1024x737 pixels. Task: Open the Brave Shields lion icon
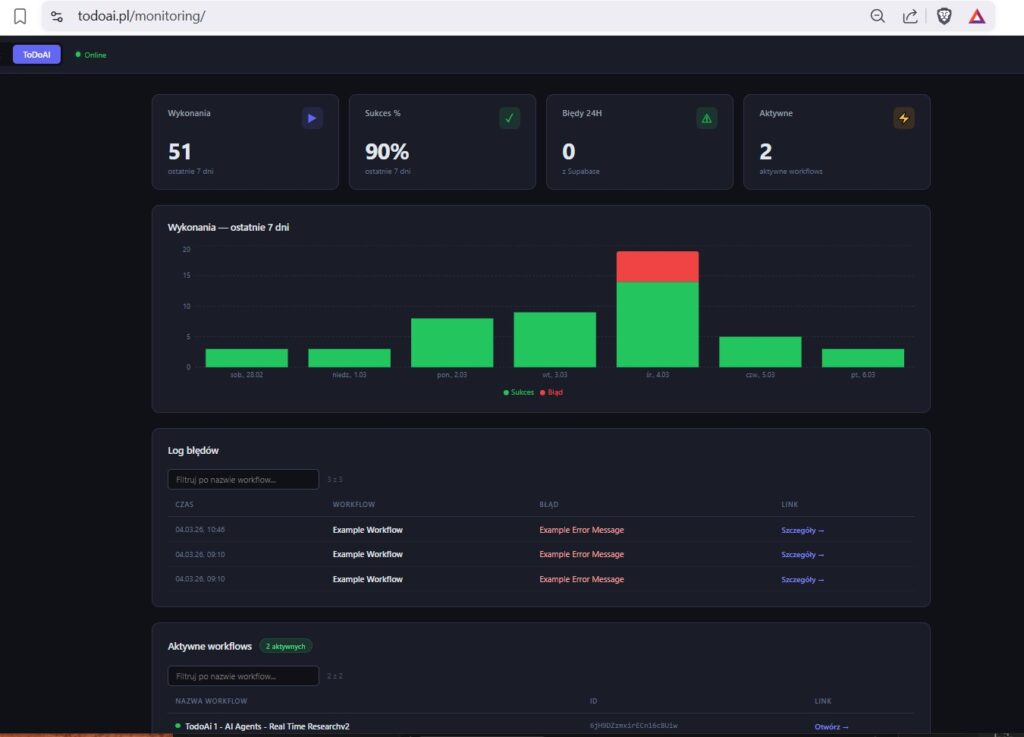(x=944, y=16)
